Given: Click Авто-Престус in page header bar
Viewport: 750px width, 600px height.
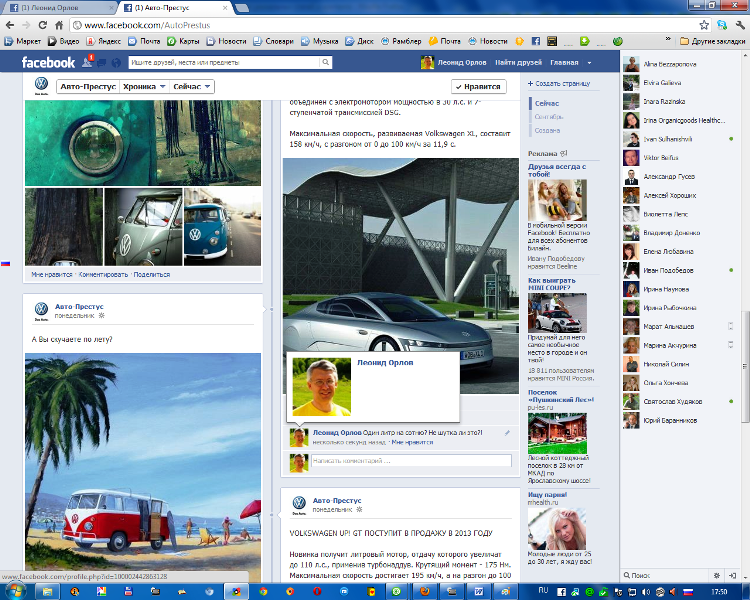Looking at the screenshot, I should tap(88, 87).
